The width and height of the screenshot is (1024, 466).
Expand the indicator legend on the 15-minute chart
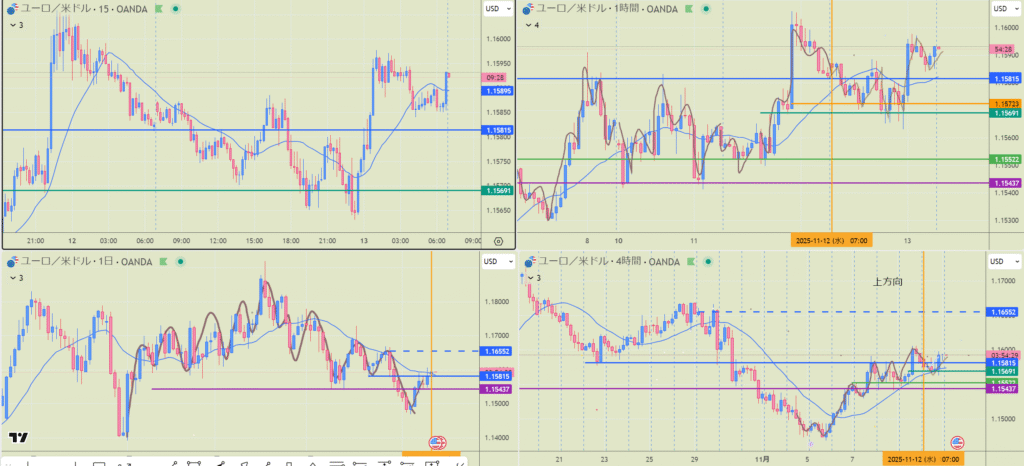(12, 24)
